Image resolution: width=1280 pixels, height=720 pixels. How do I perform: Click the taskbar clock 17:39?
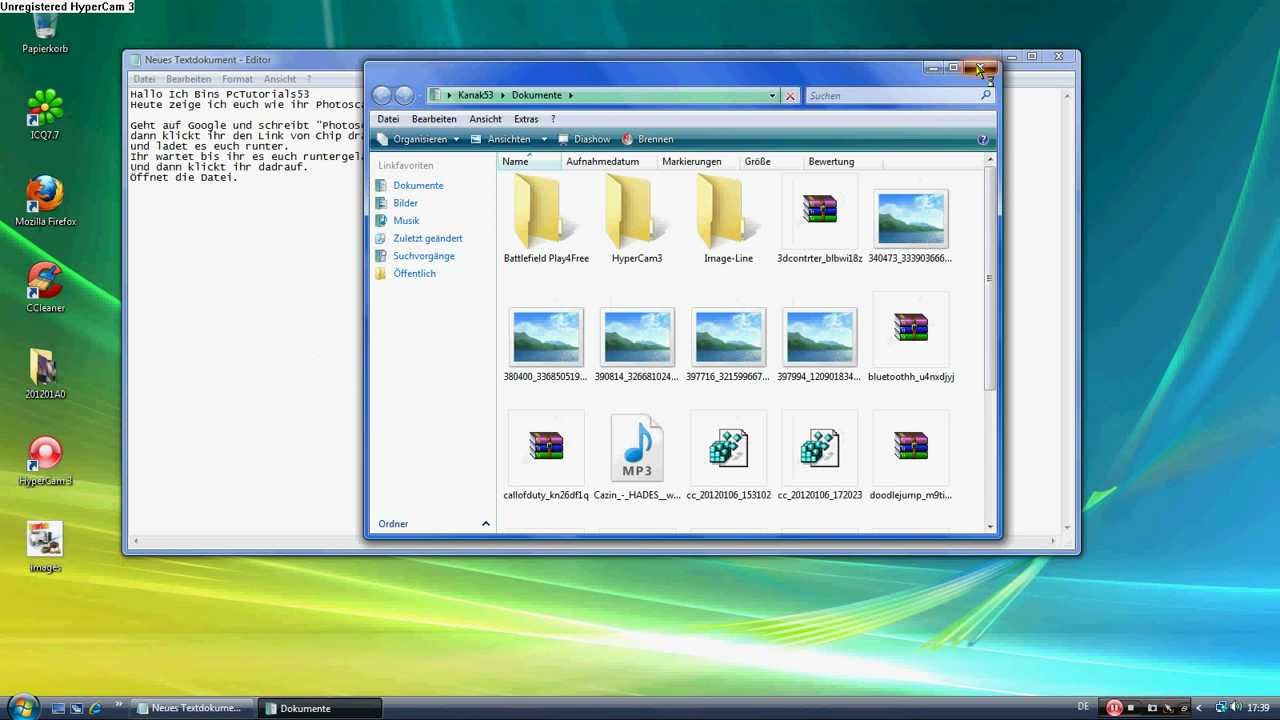[1258, 708]
